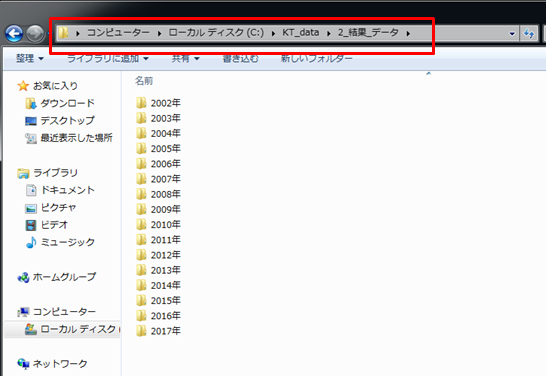Click the コンピューター icon in navigation pane

[23, 312]
